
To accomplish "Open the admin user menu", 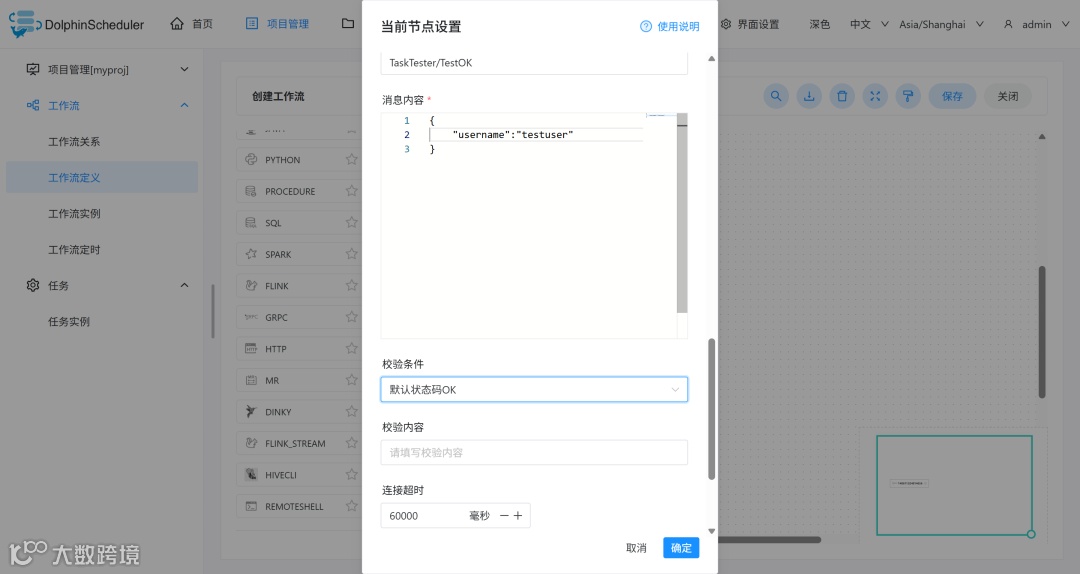I will pyautogui.click(x=1036, y=24).
